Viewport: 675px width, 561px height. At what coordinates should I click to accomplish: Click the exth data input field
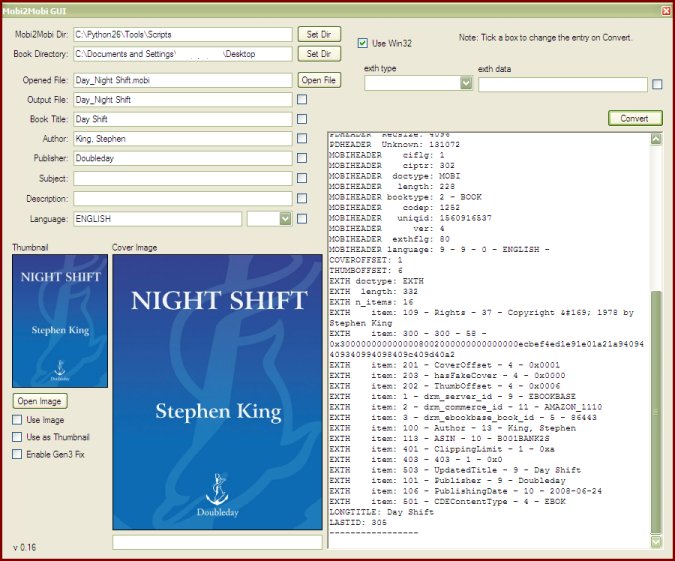(x=563, y=84)
